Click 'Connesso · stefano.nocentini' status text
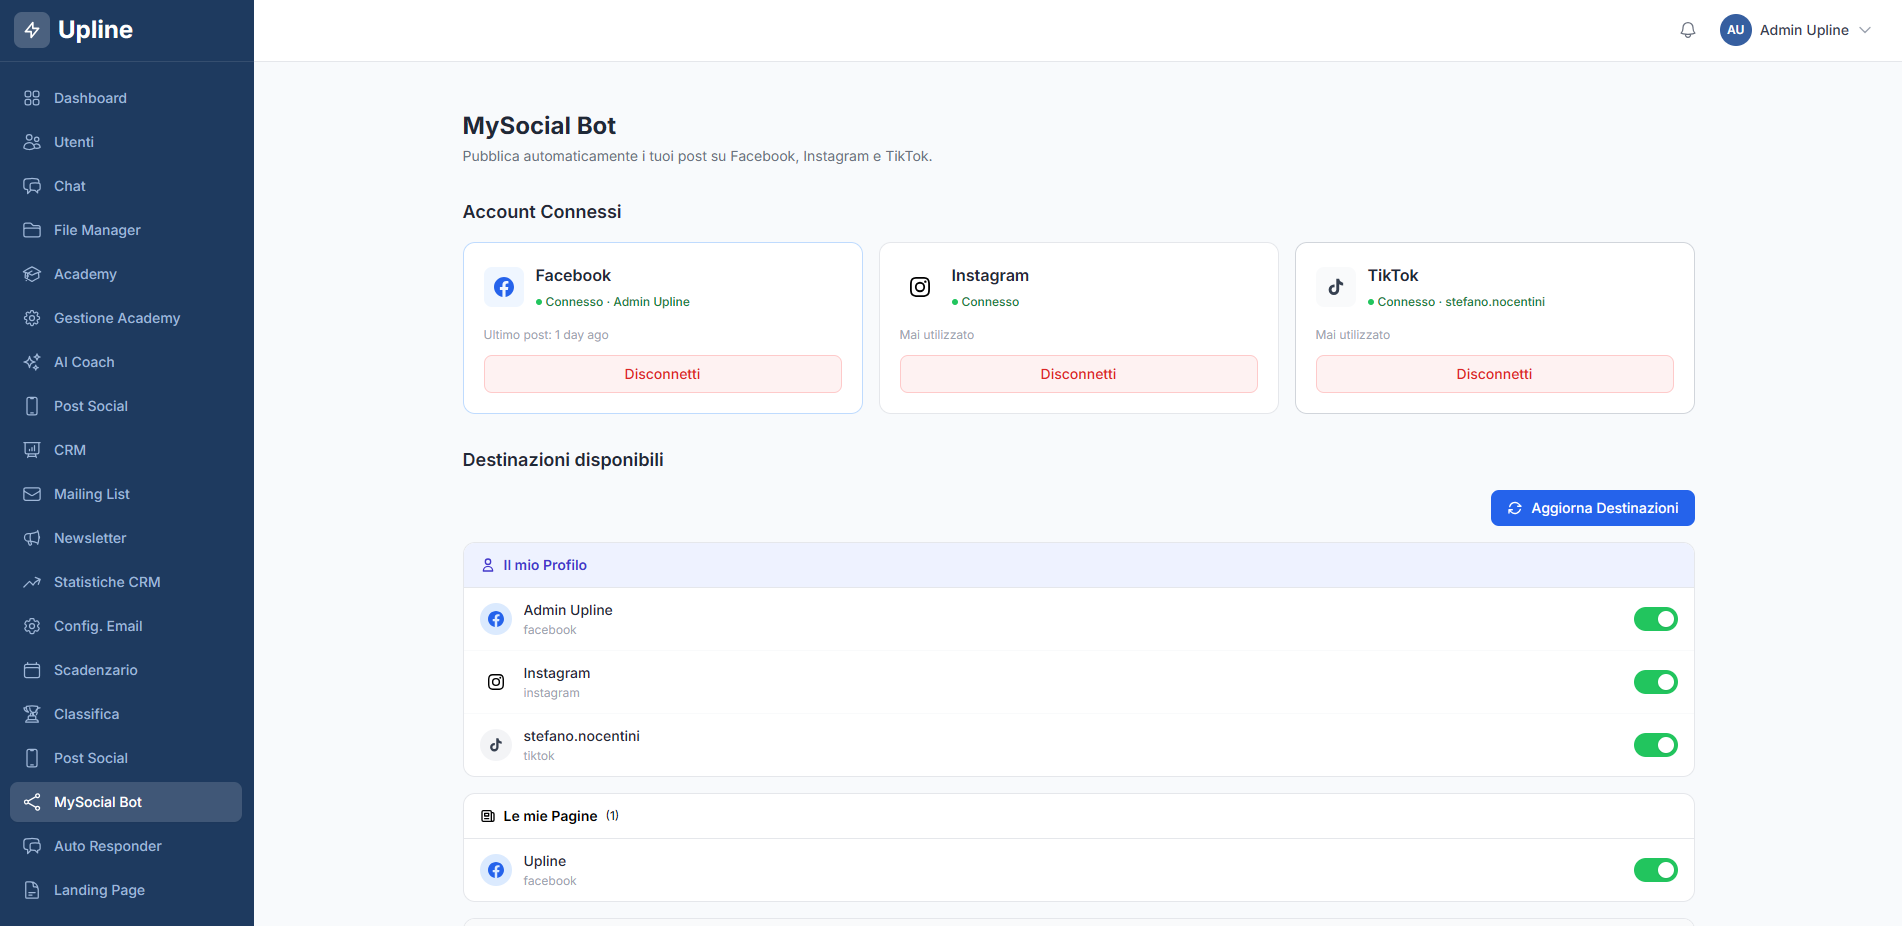The height and width of the screenshot is (926, 1902). point(1461,302)
